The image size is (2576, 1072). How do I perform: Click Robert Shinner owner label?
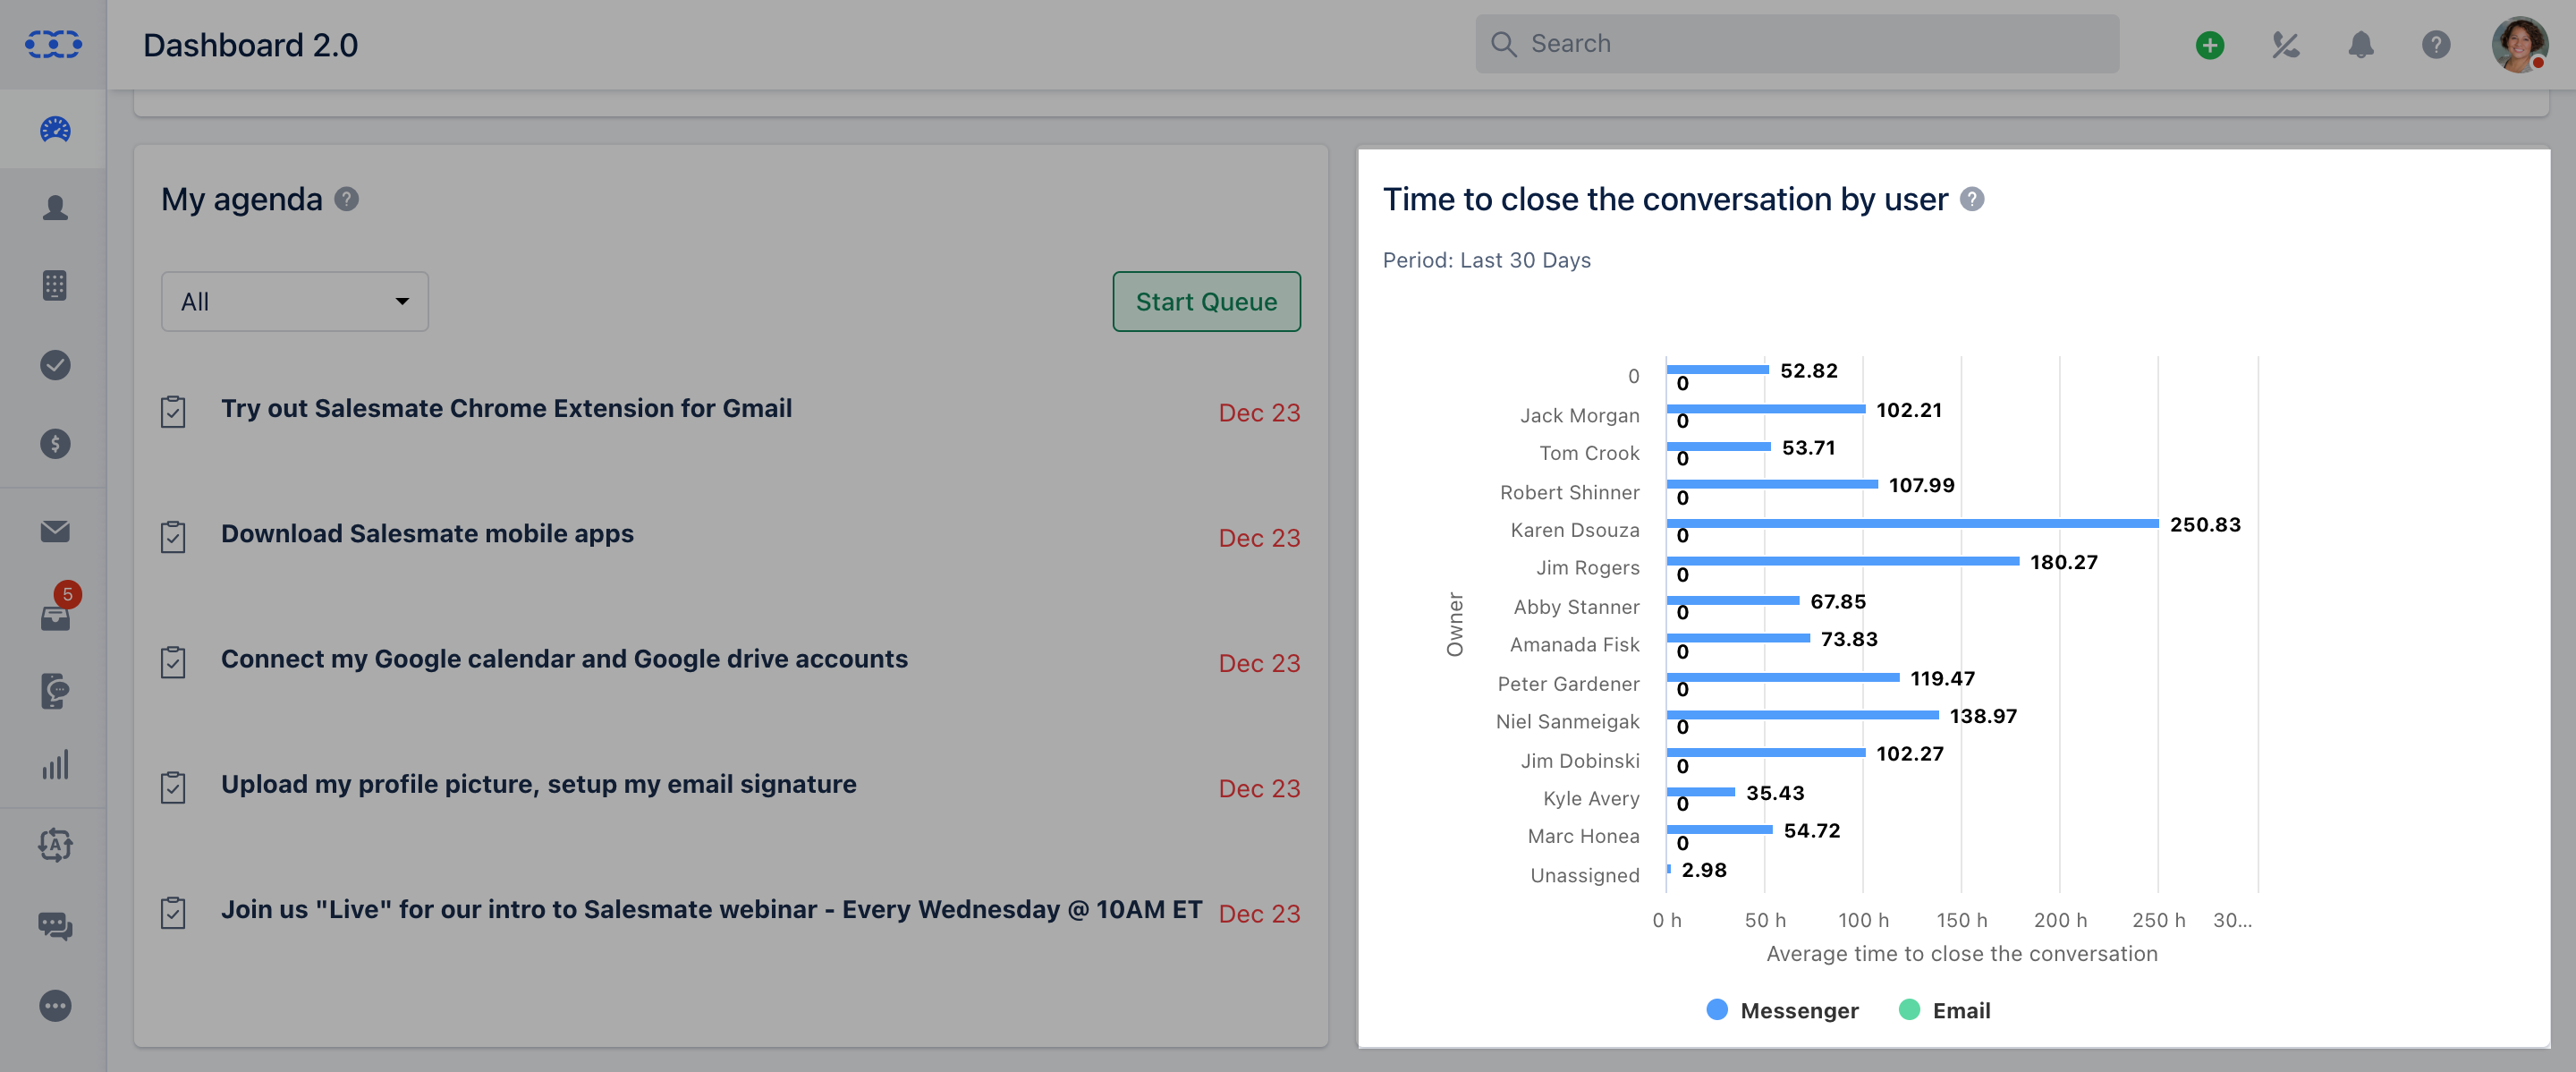coord(1569,492)
